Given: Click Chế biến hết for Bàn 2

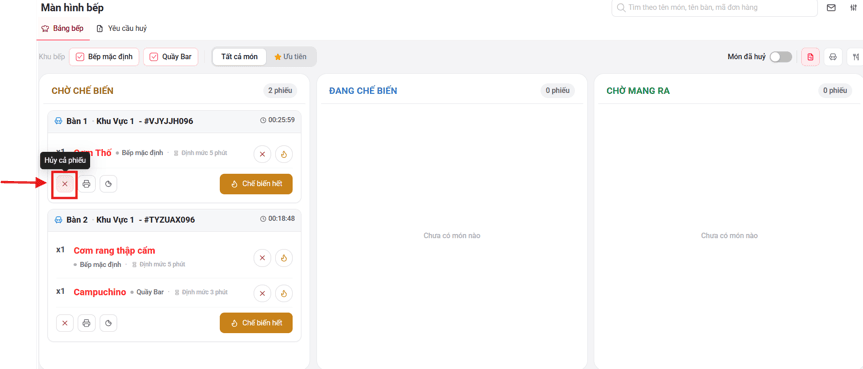Looking at the screenshot, I should click(x=256, y=323).
